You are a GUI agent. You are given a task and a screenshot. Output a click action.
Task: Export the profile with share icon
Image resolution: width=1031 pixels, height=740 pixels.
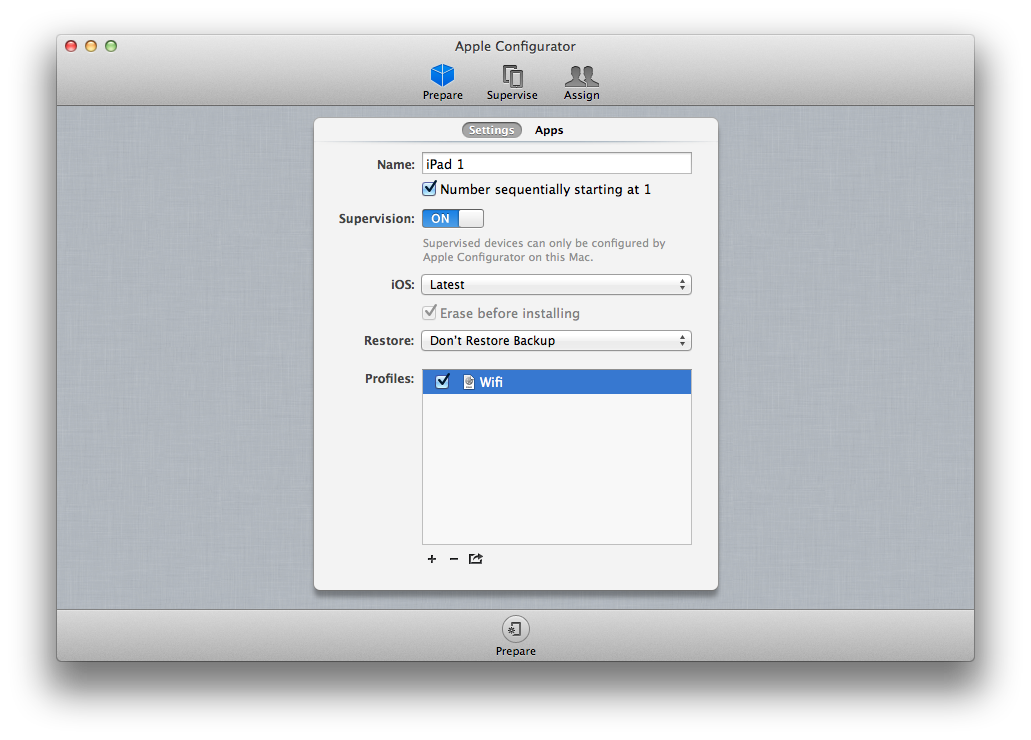[475, 559]
